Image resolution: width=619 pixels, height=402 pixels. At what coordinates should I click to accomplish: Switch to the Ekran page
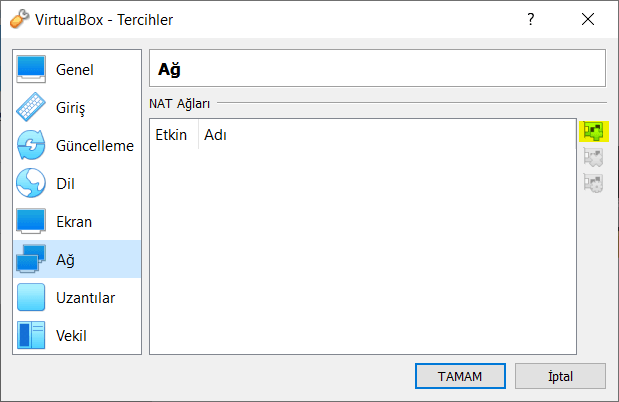tap(76, 221)
